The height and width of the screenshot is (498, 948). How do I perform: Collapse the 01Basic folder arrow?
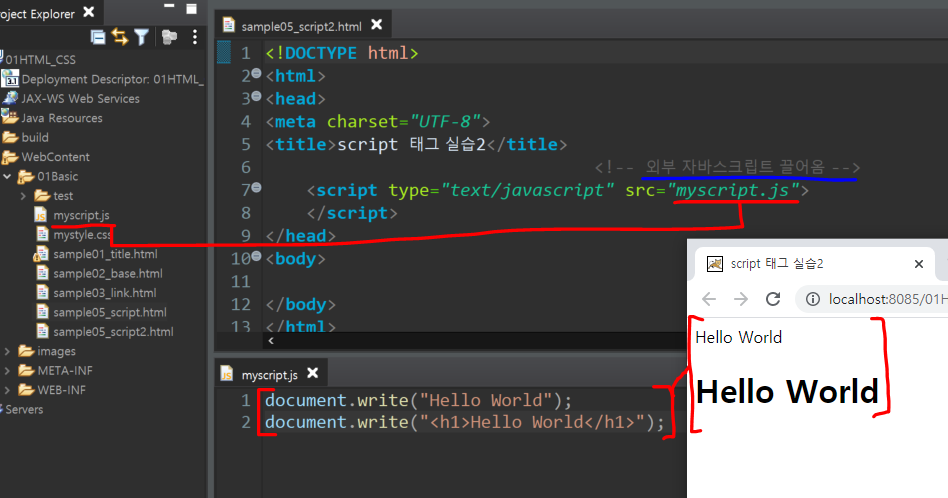point(7,176)
